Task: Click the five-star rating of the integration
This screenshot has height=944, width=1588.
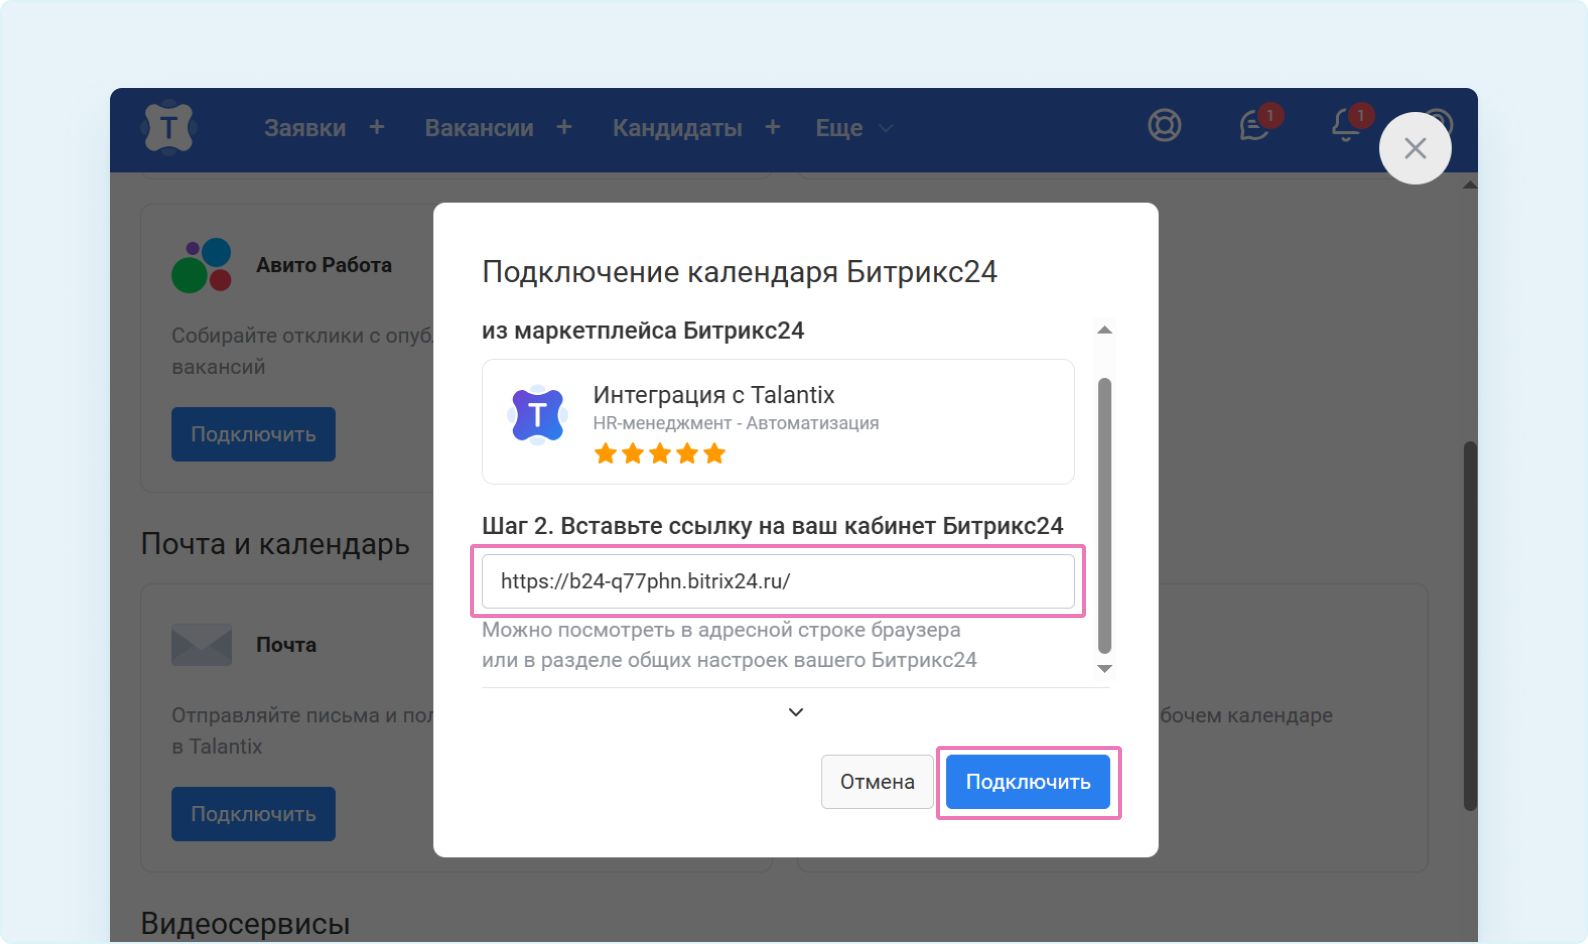Action: click(660, 454)
